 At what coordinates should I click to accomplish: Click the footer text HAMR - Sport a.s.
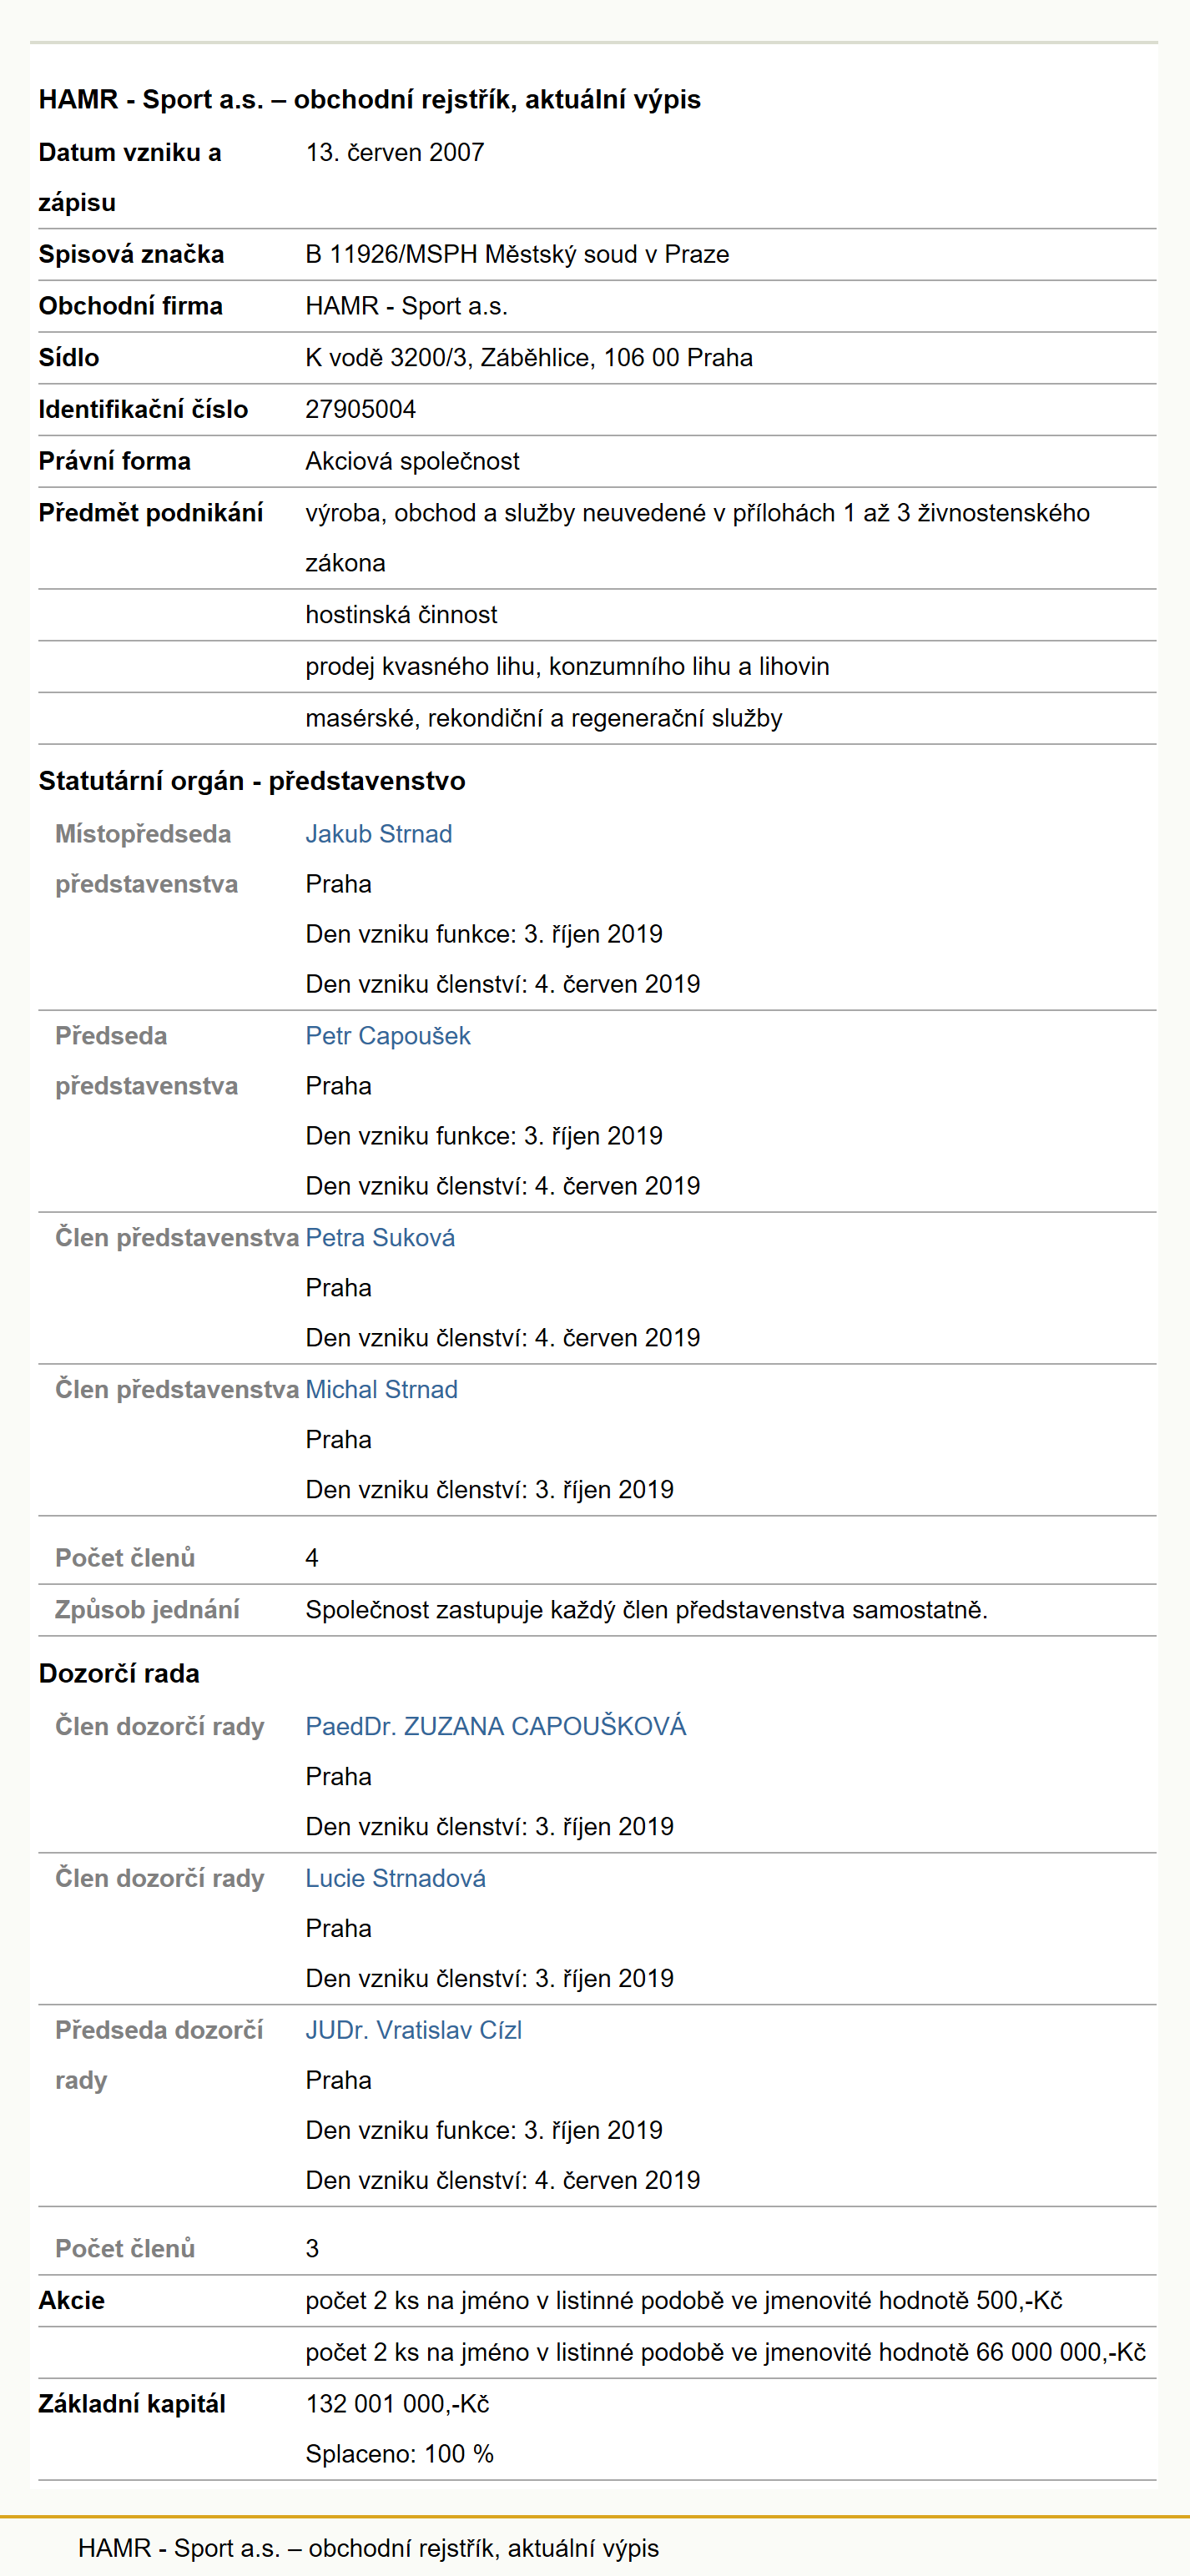pos(368,2548)
